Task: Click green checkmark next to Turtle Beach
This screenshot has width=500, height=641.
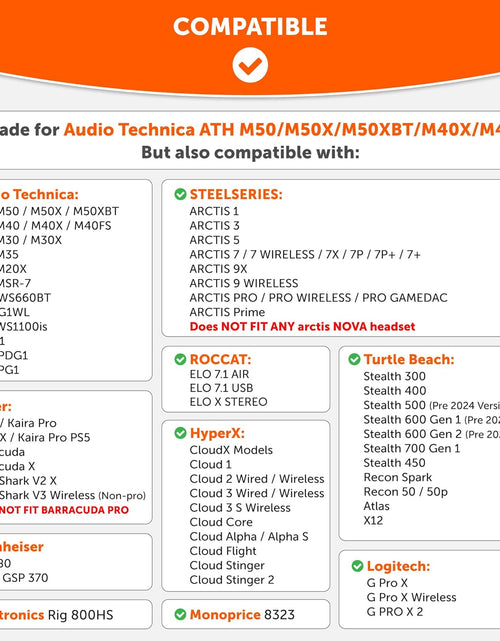Action: tap(354, 359)
